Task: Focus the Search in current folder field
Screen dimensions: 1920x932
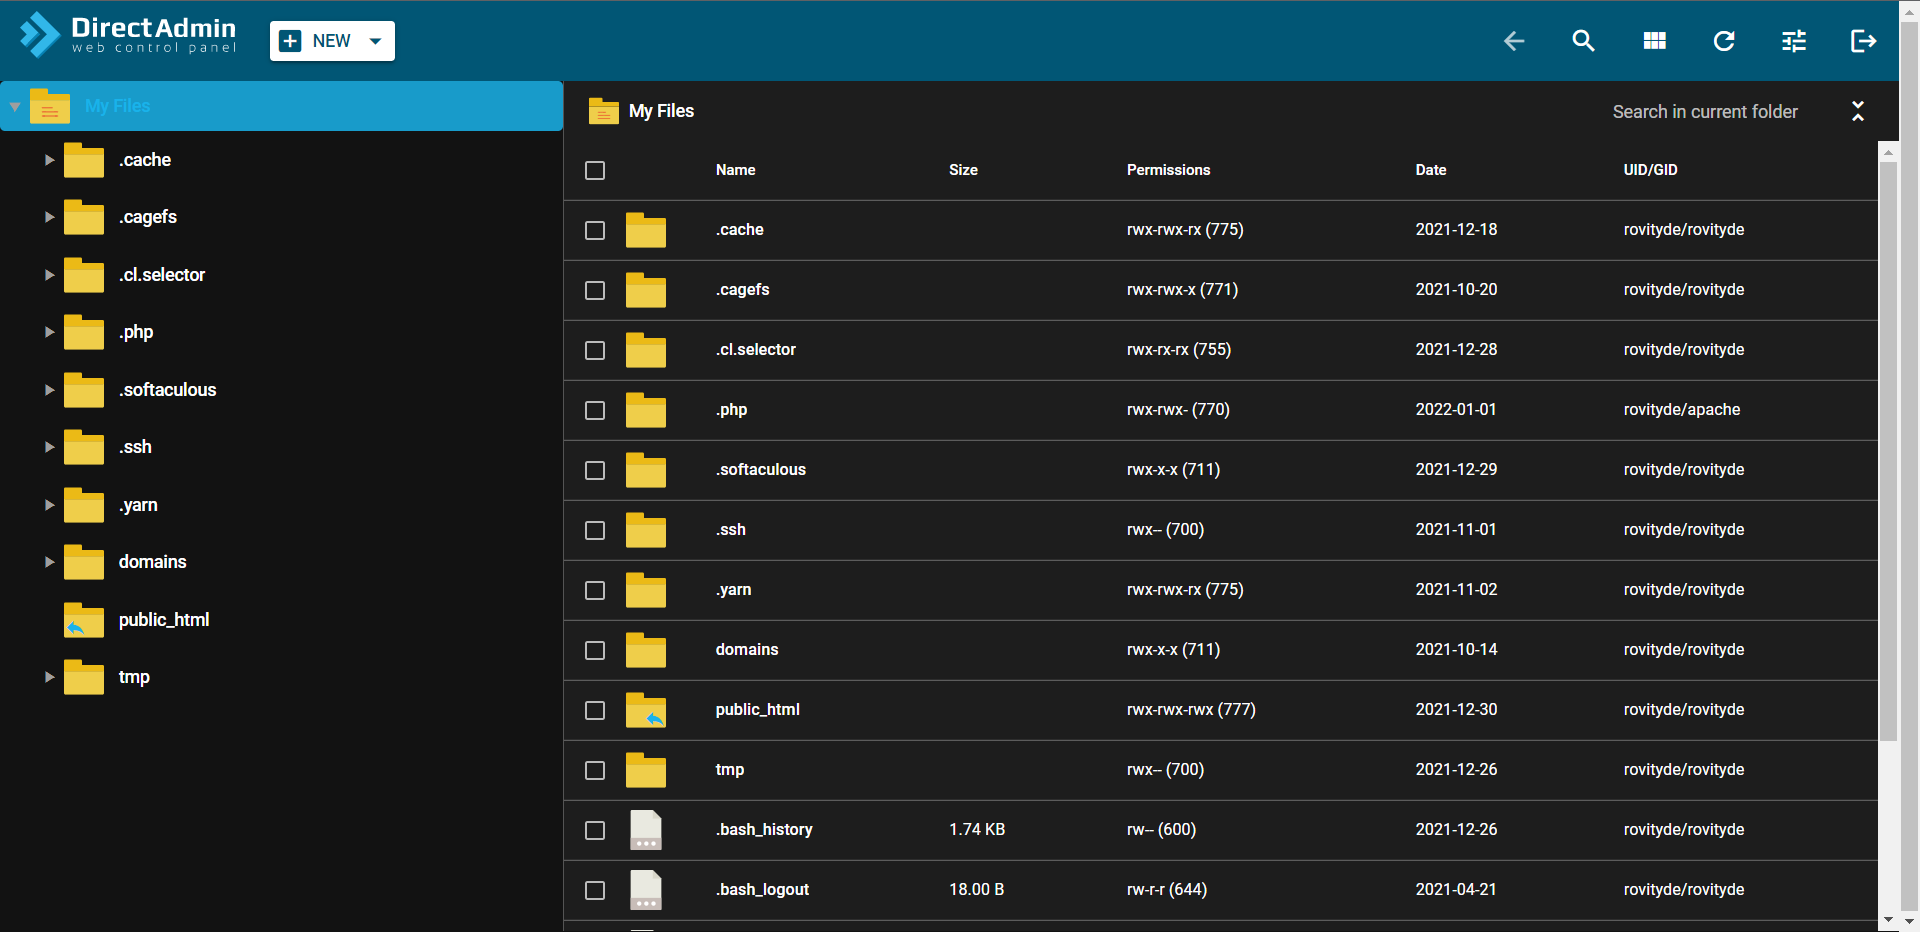Action: 1705,112
